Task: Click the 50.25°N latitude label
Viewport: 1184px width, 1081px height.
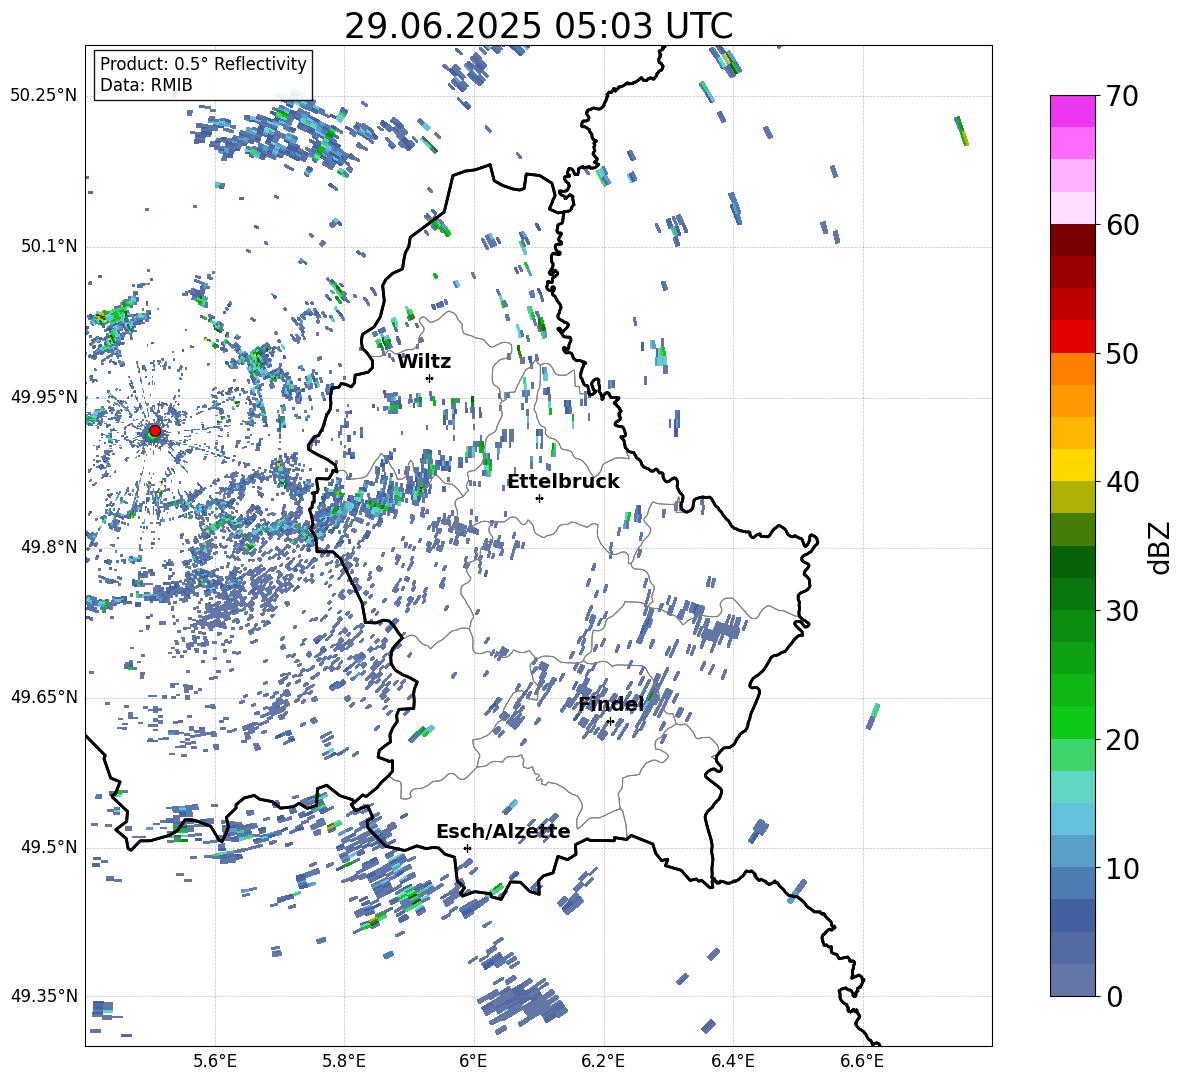Action: pyautogui.click(x=44, y=96)
